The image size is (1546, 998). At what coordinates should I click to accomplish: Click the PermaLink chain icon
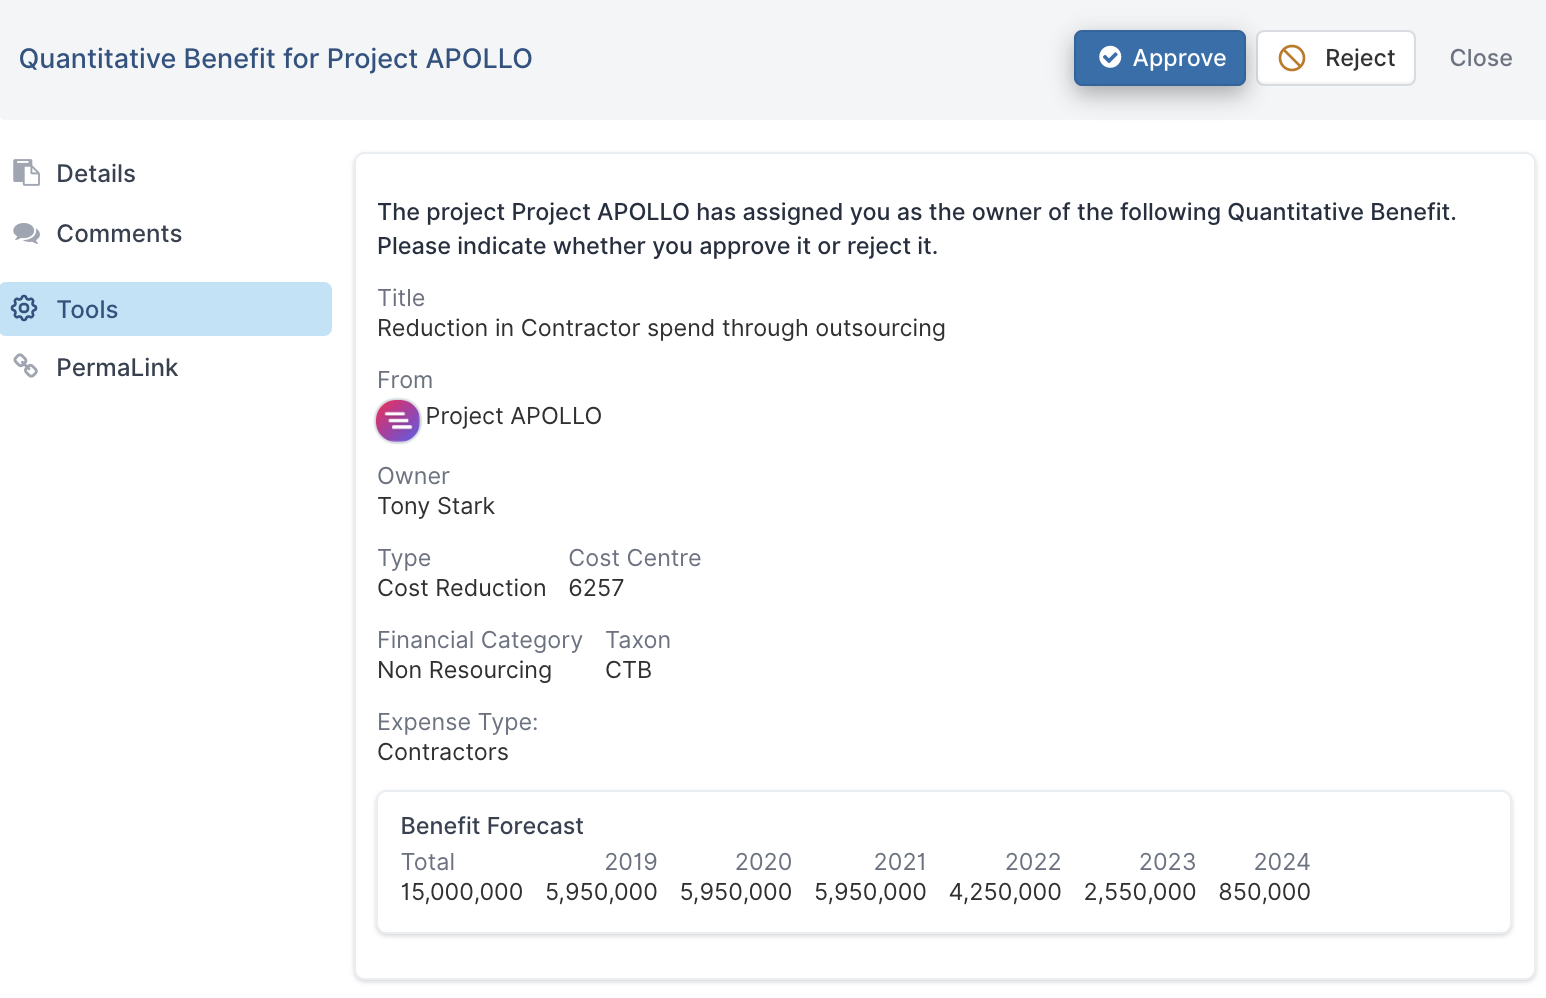tap(26, 367)
